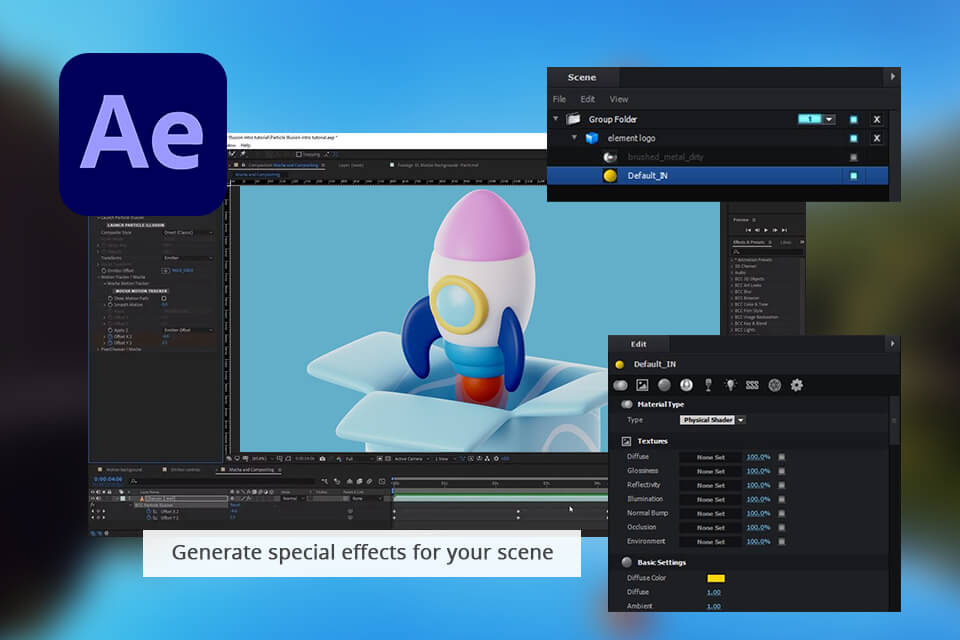The height and width of the screenshot is (640, 960).
Task: Click the Reflectivity 100.0% value
Action: (758, 485)
